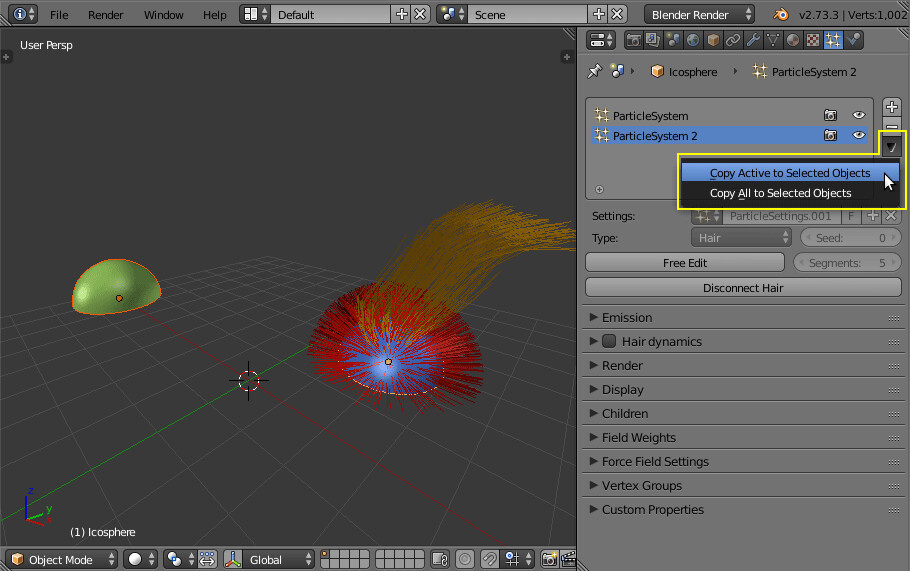
Task: Choose Copy All to Selected Objects
Action: [781, 193]
